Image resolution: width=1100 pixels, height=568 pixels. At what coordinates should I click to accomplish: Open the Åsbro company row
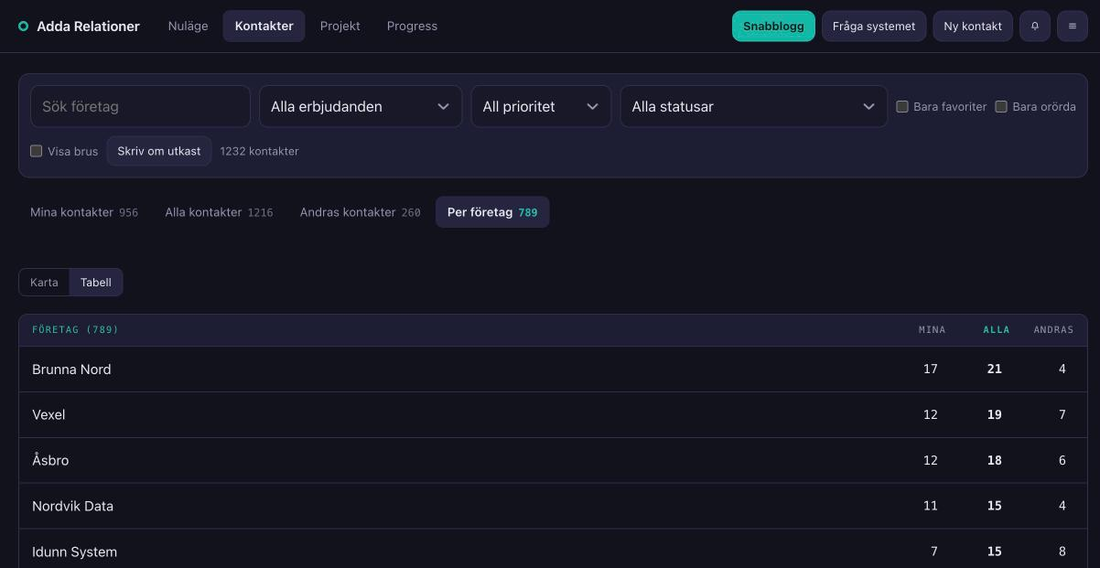(553, 460)
